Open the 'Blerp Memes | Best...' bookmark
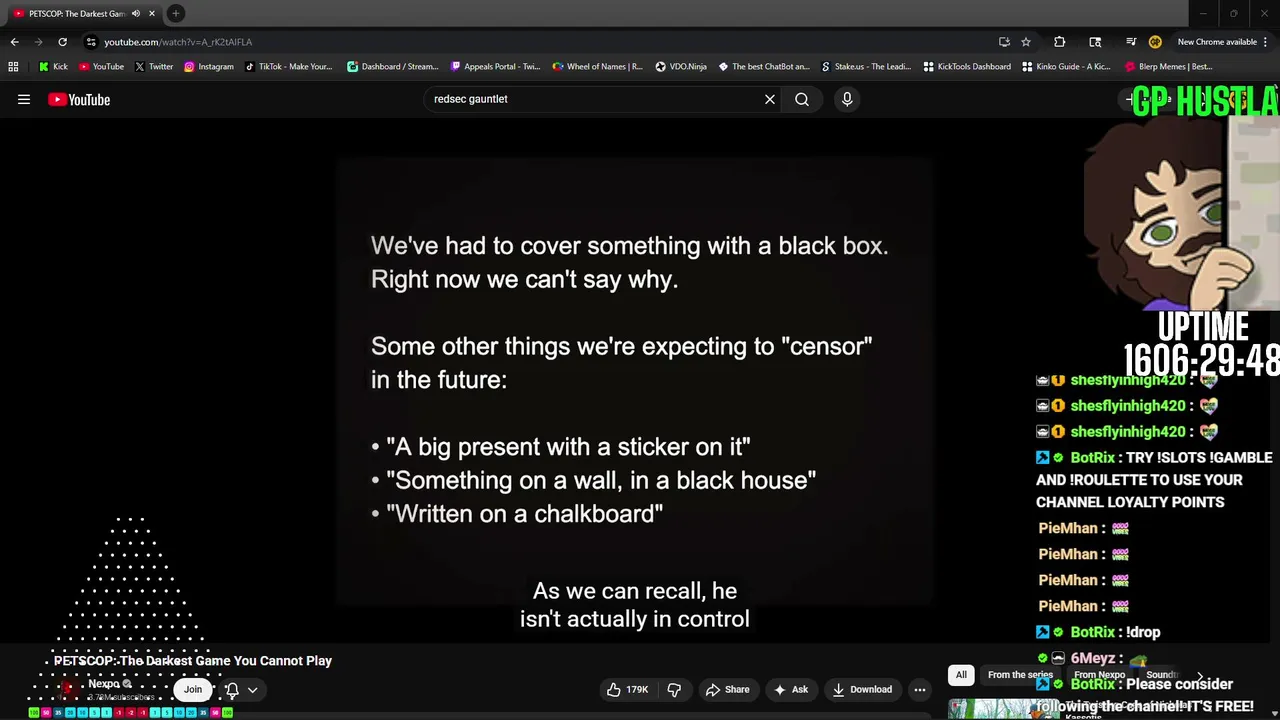Screen dimensions: 1280x720 [1168, 67]
